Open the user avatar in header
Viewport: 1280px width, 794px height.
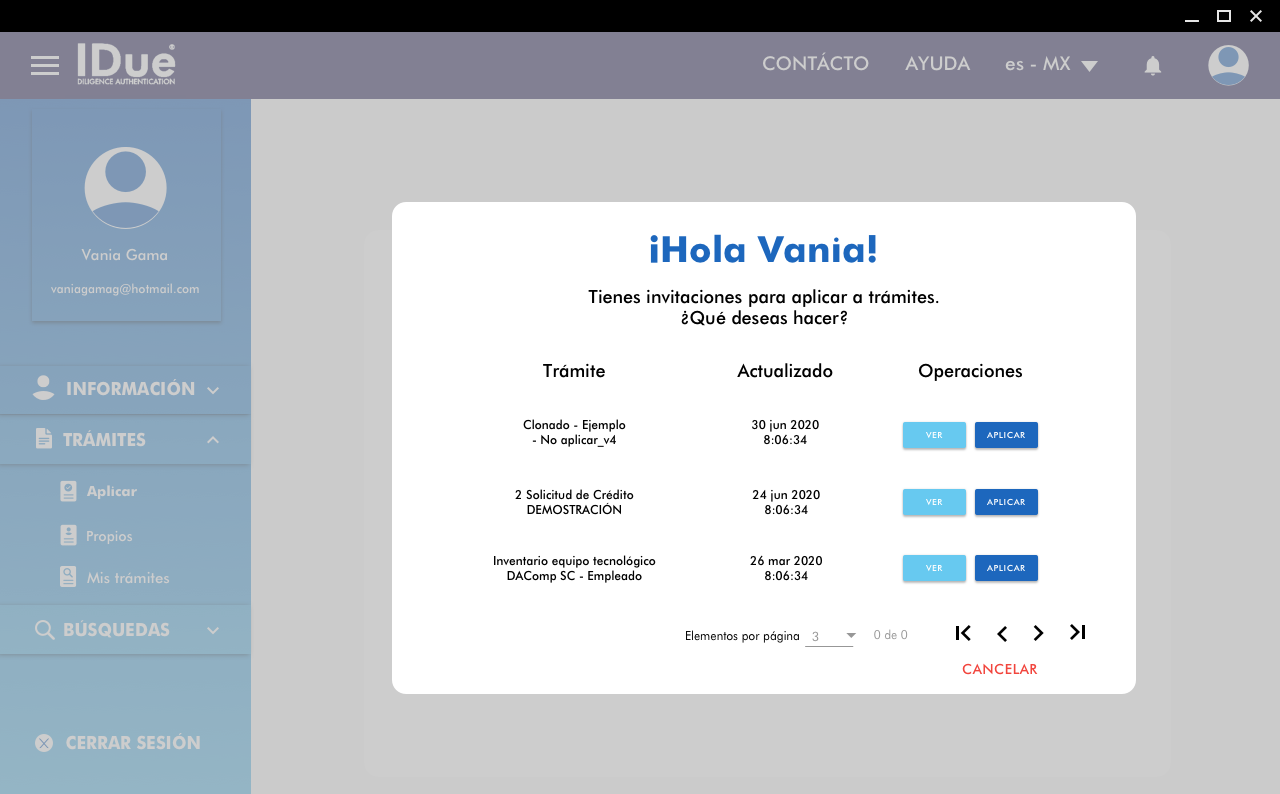click(1227, 65)
